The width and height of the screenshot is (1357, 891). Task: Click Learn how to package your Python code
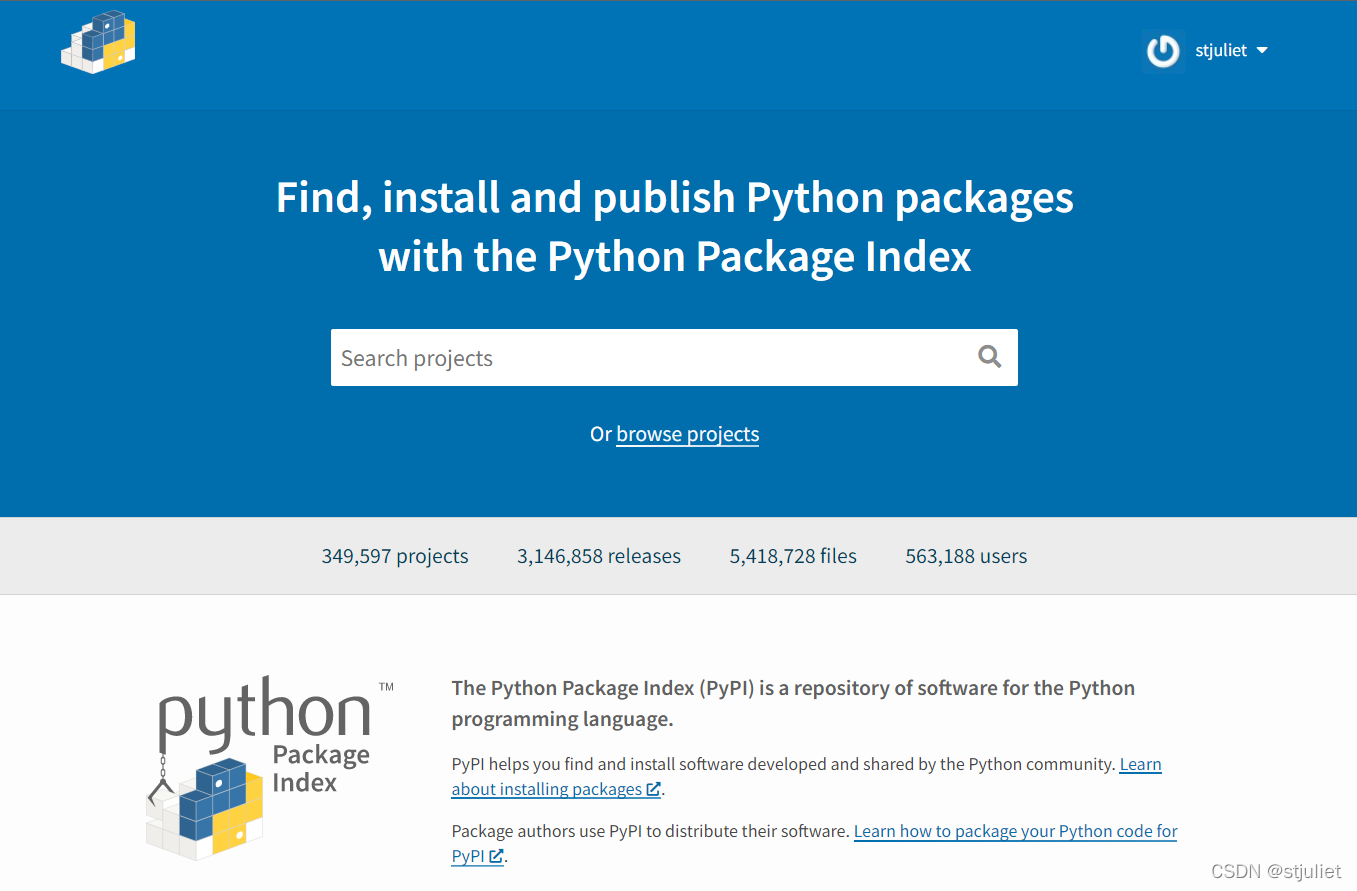[1015, 831]
